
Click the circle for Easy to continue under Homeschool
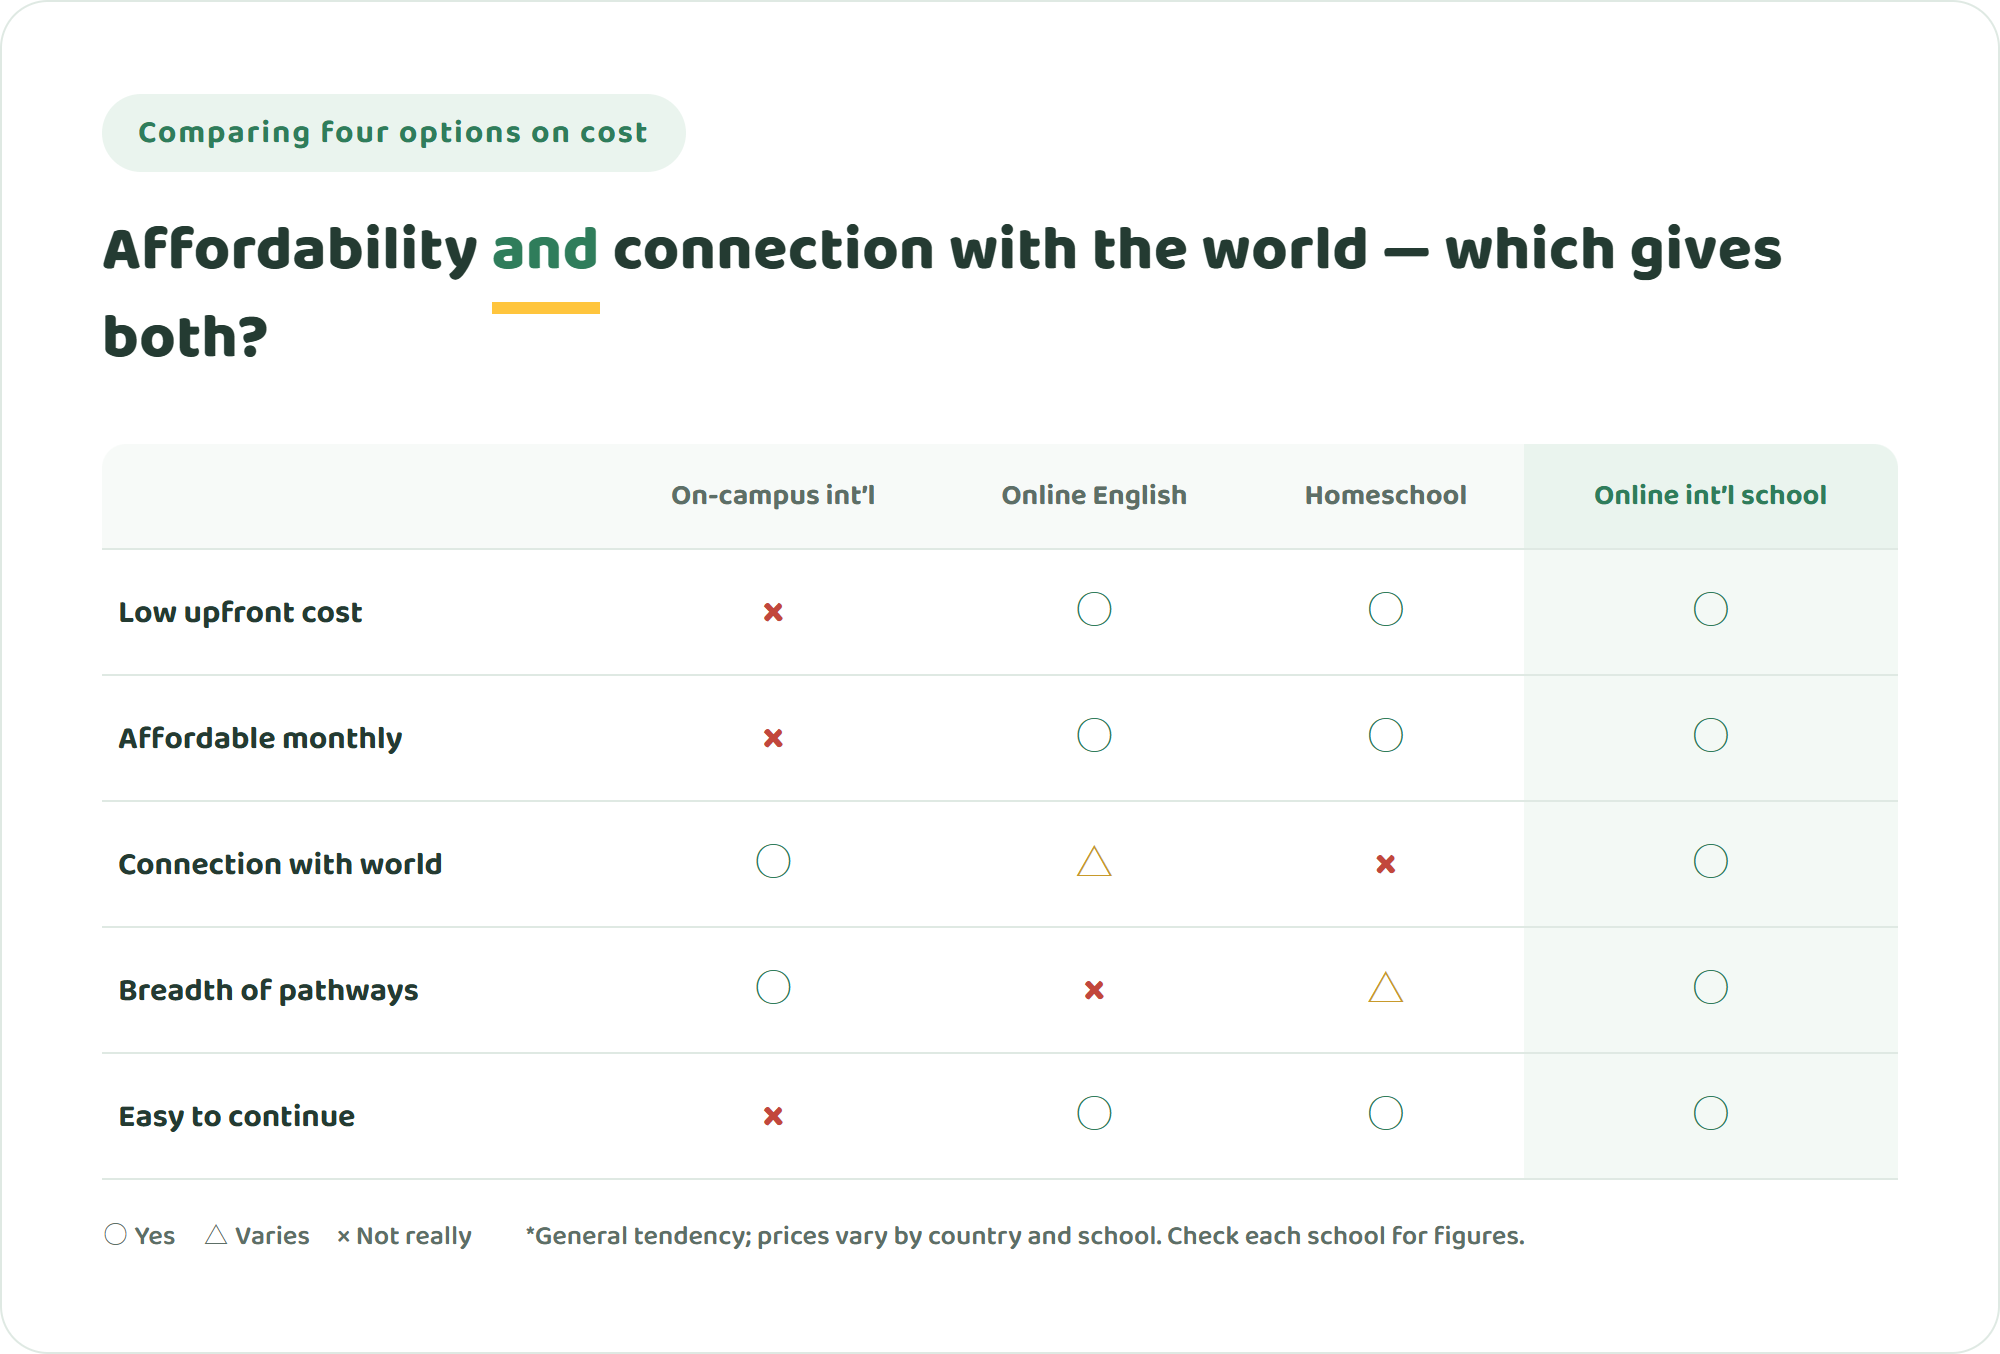click(x=1386, y=1113)
